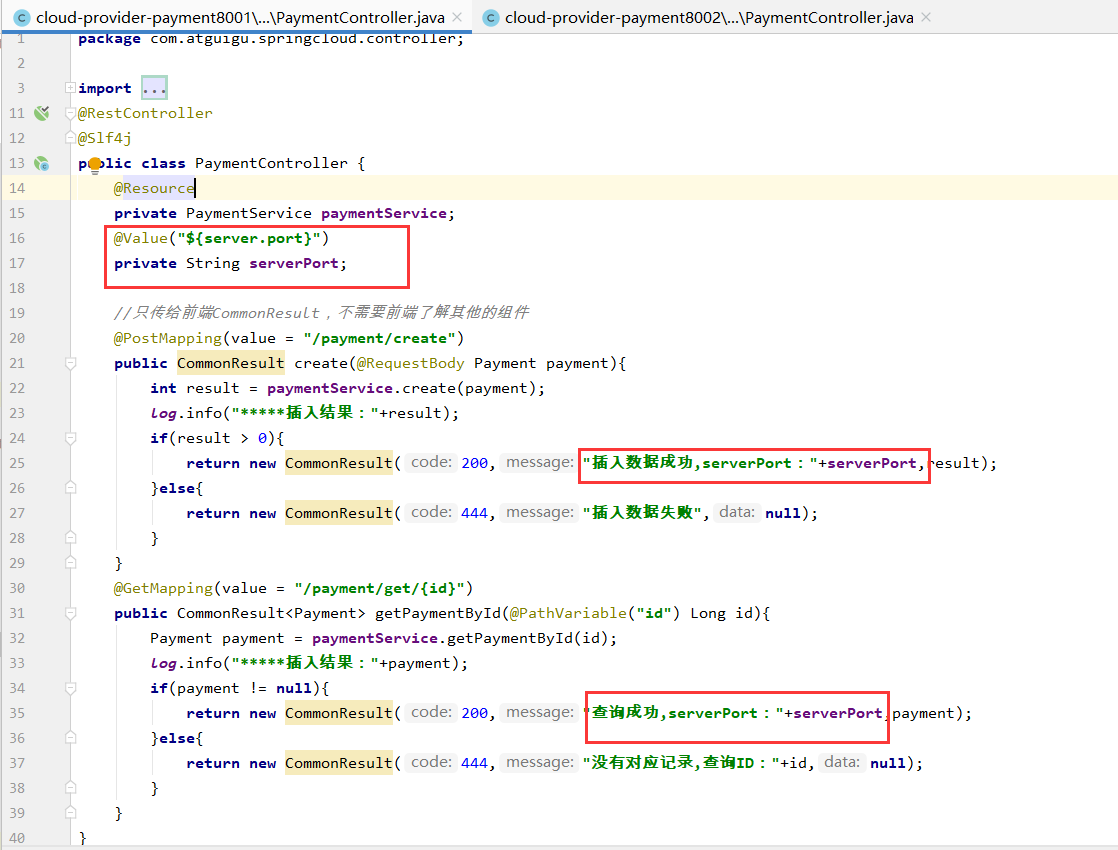1118x850 pixels.
Task: Close the cloud-provider-payment8001 PaymentController tab
Action: click(457, 18)
